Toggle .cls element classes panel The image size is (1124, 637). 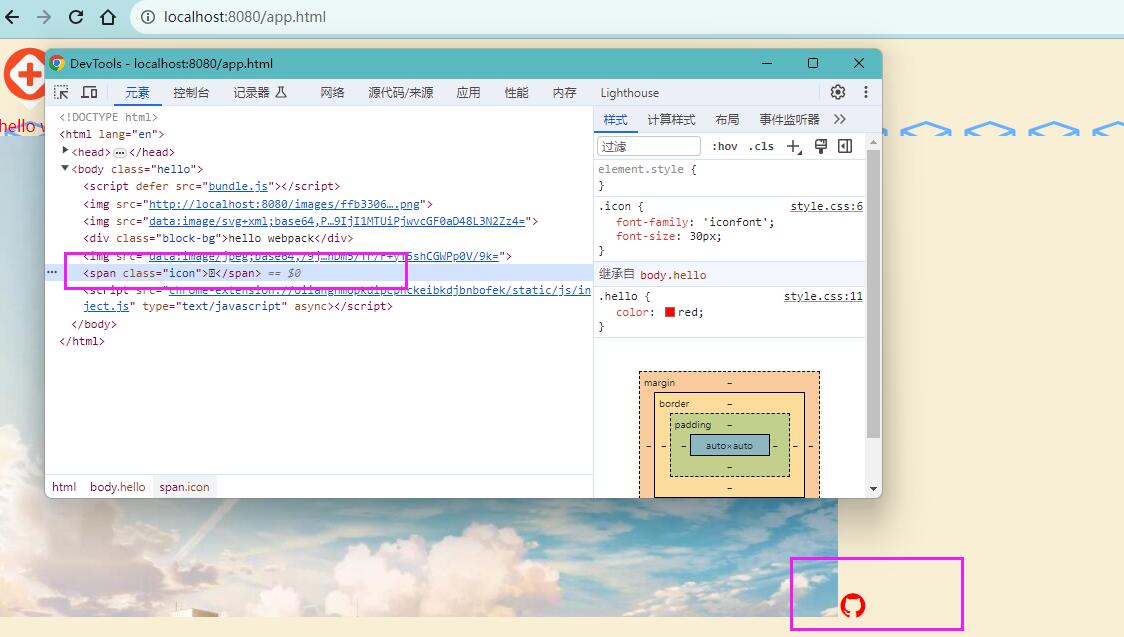click(x=761, y=146)
